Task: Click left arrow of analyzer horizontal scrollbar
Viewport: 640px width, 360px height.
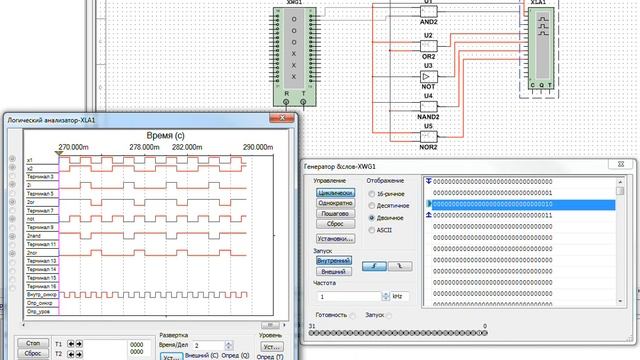Action: coord(23,325)
